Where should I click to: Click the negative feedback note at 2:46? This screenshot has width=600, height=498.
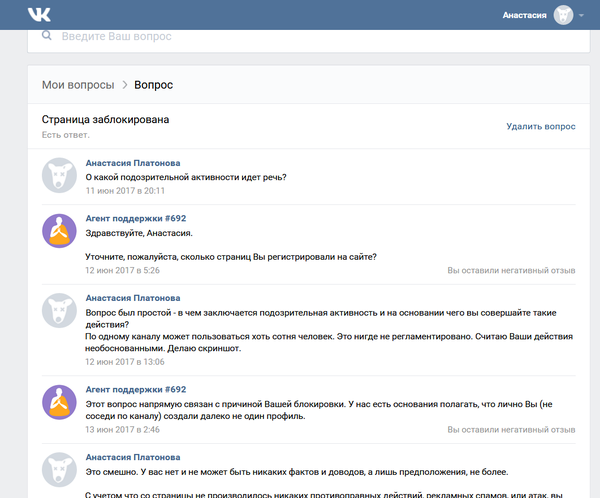tap(511, 428)
